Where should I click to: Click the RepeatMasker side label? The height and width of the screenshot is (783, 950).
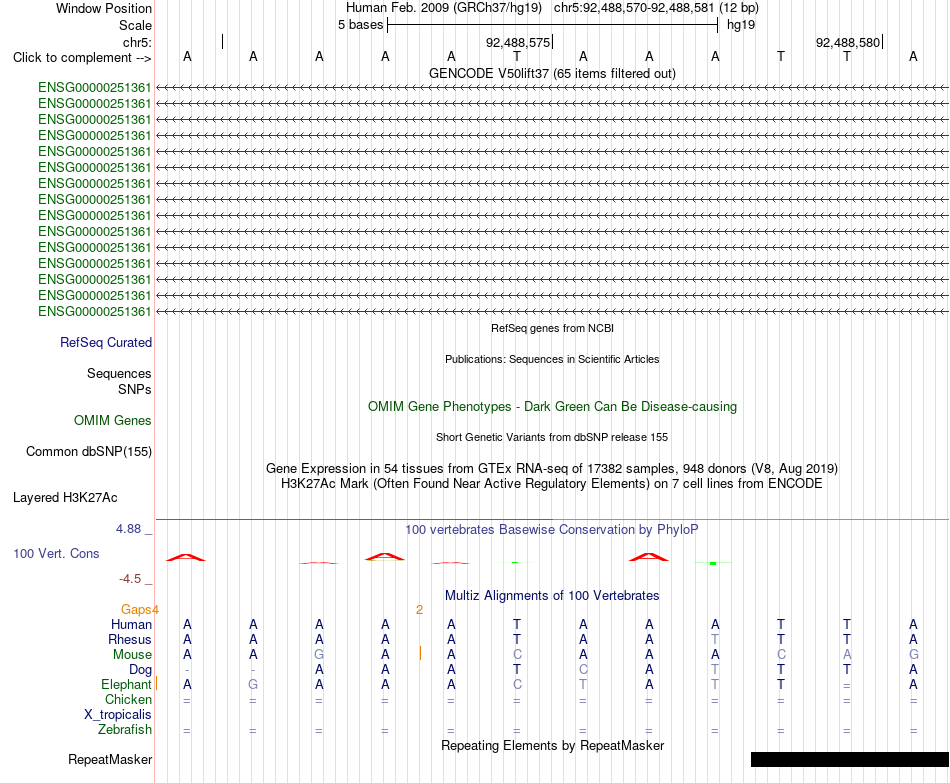point(110,759)
